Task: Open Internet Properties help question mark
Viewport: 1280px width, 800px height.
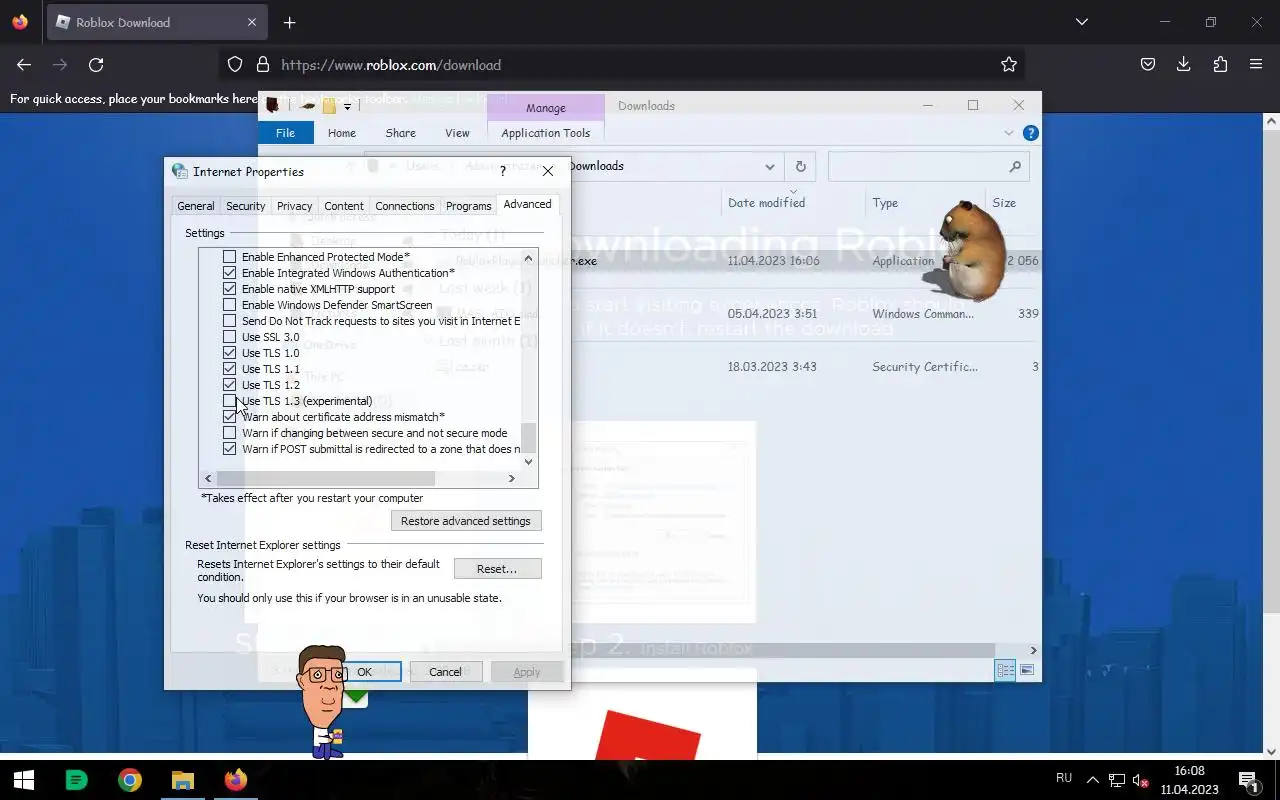Action: click(503, 172)
